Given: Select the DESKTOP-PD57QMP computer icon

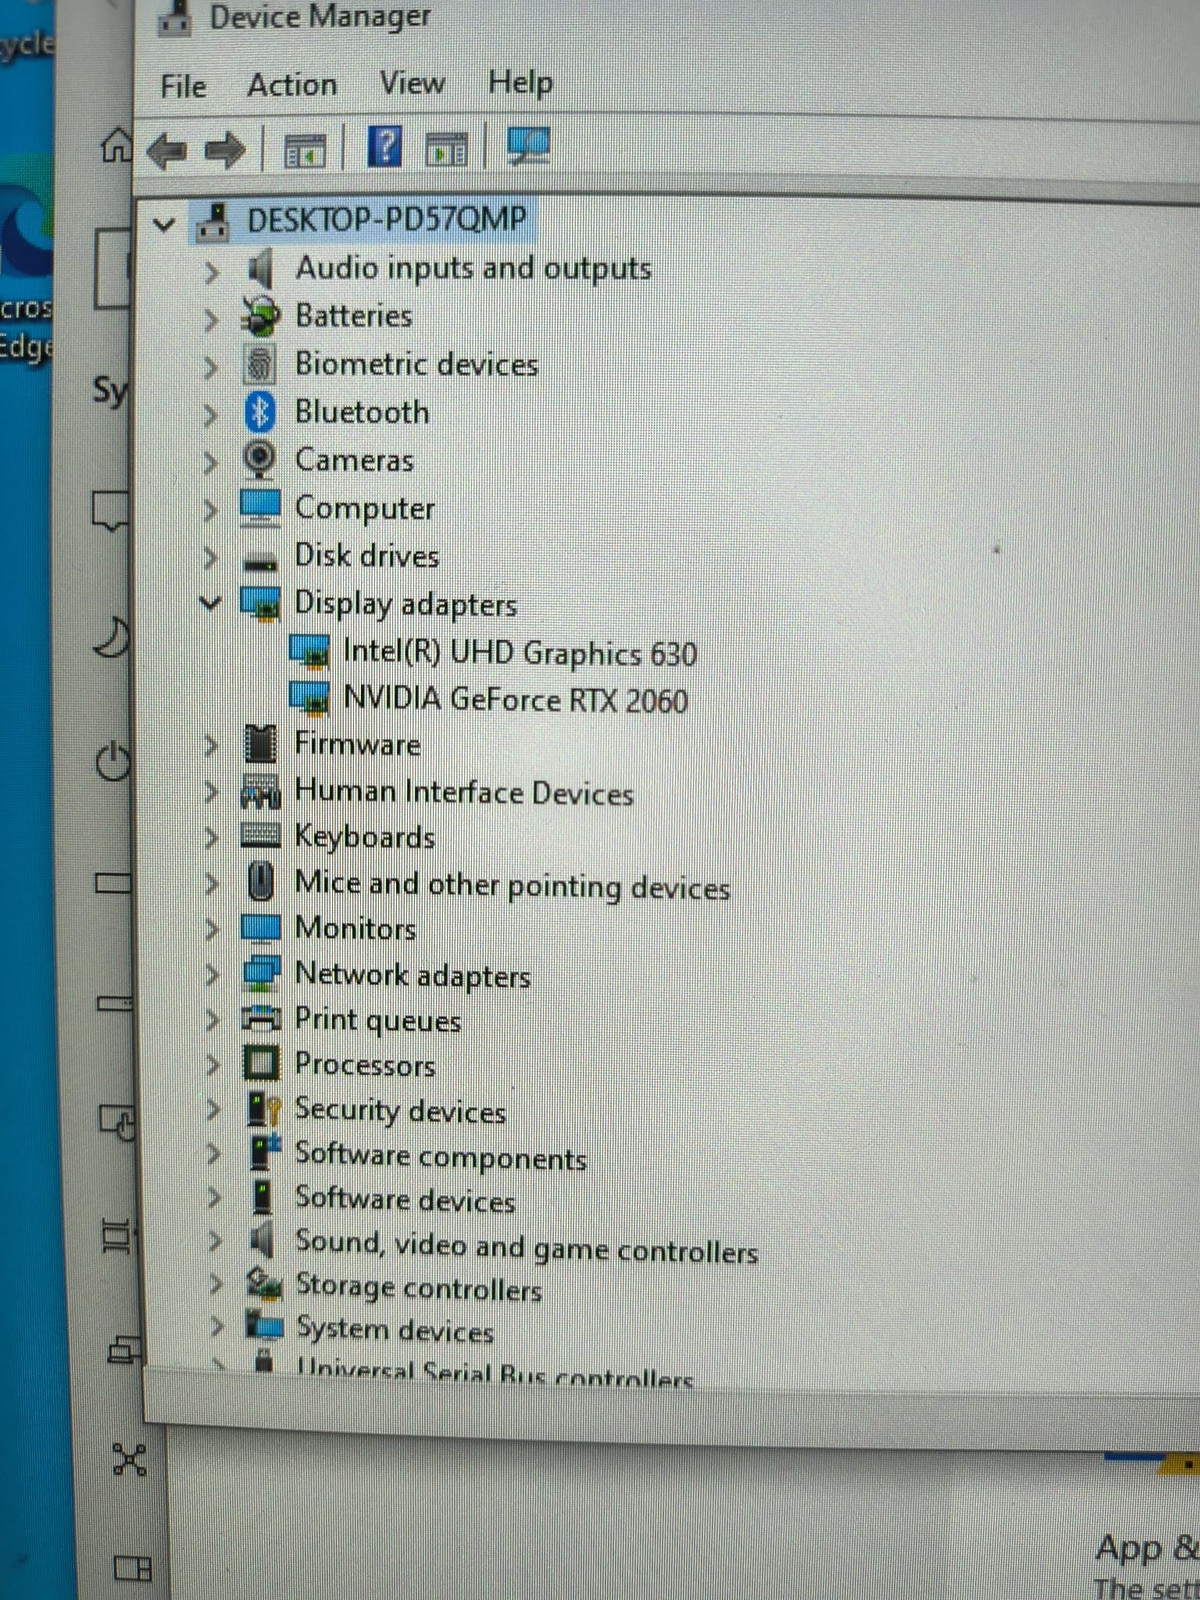Looking at the screenshot, I should pos(212,221).
